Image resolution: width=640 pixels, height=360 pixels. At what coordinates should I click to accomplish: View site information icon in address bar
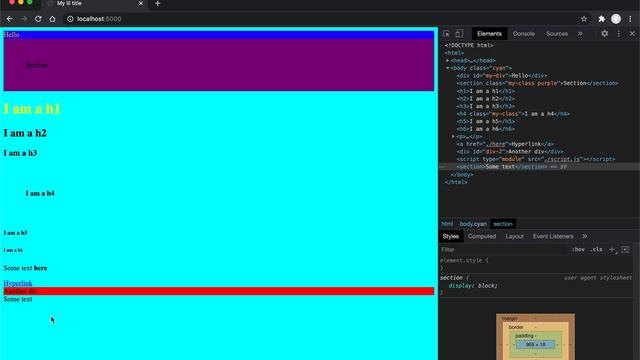70,19
